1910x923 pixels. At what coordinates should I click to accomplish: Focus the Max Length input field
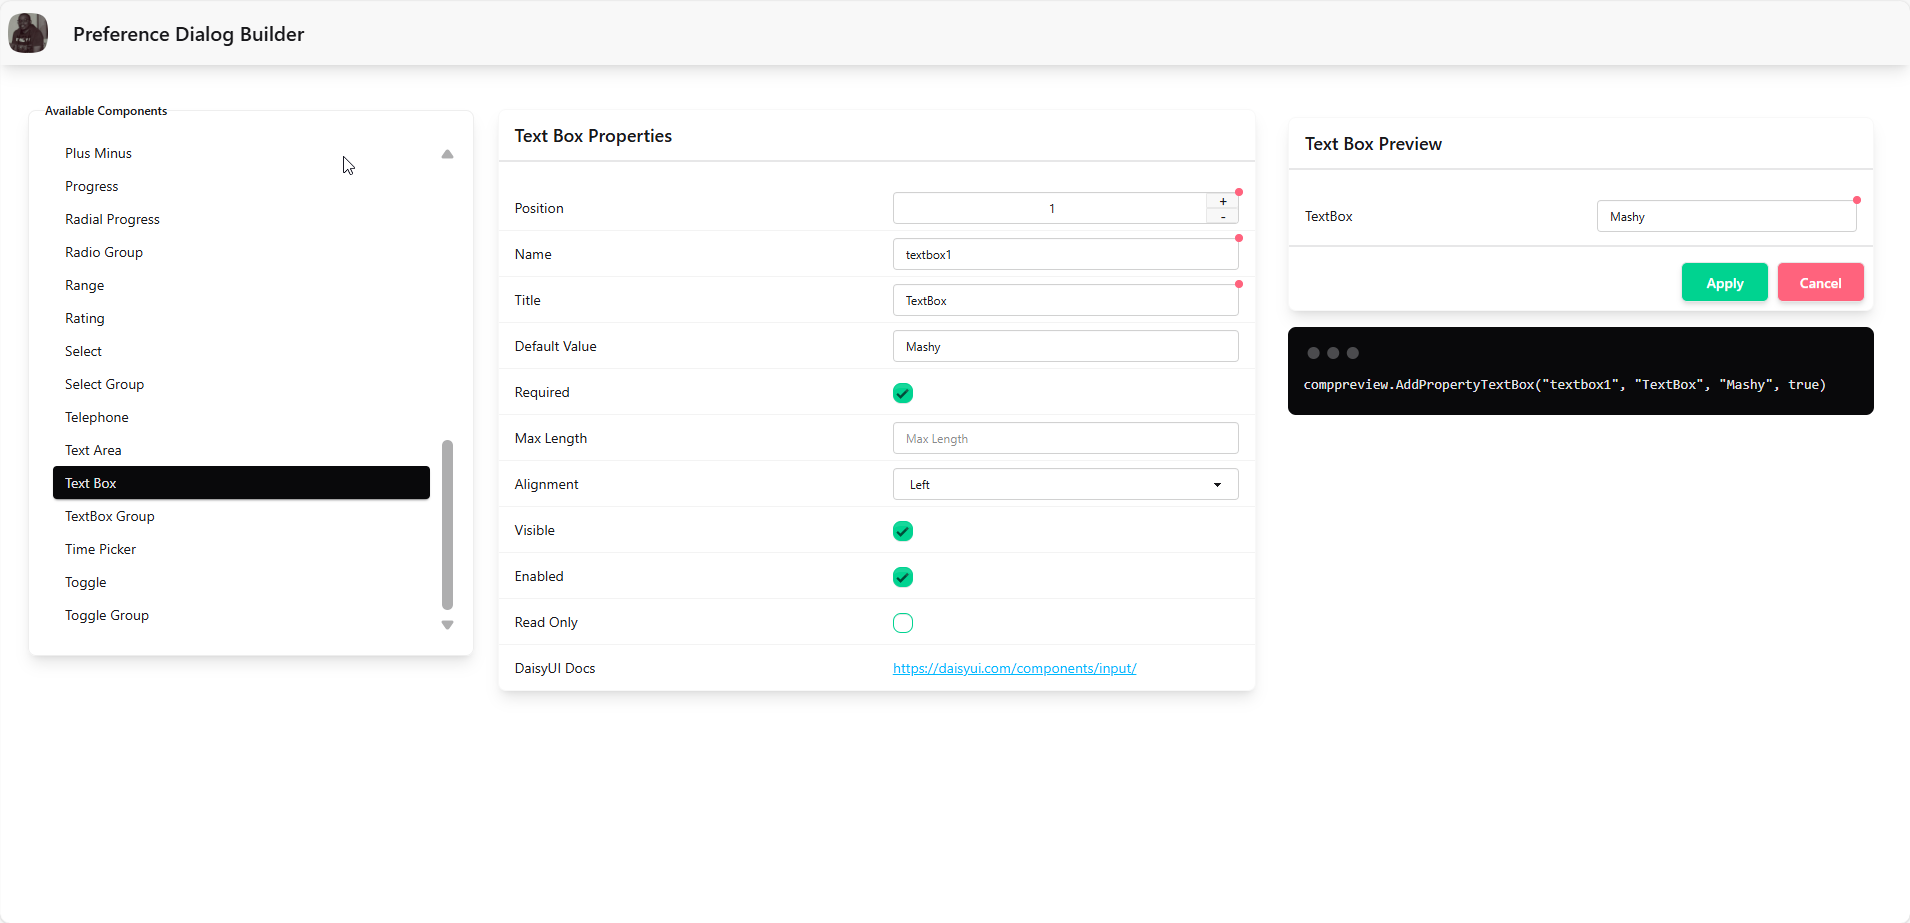1065,439
